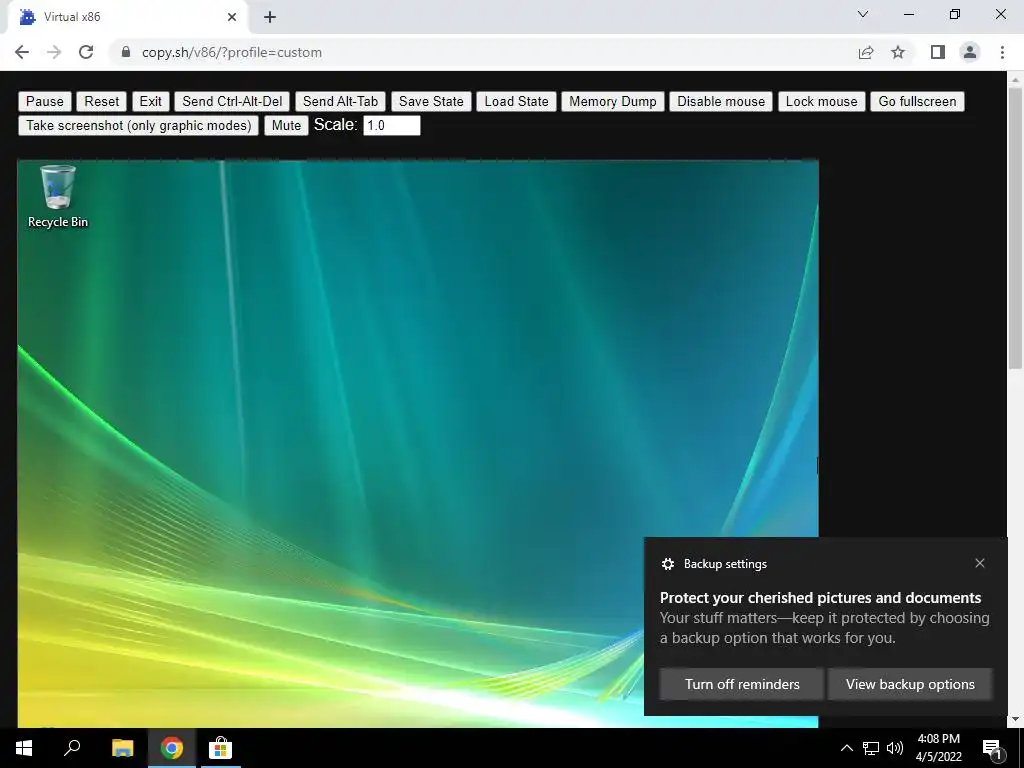This screenshot has width=1024, height=768.
Task: Send Ctrl-Alt-Del to the VM
Action: (x=232, y=101)
